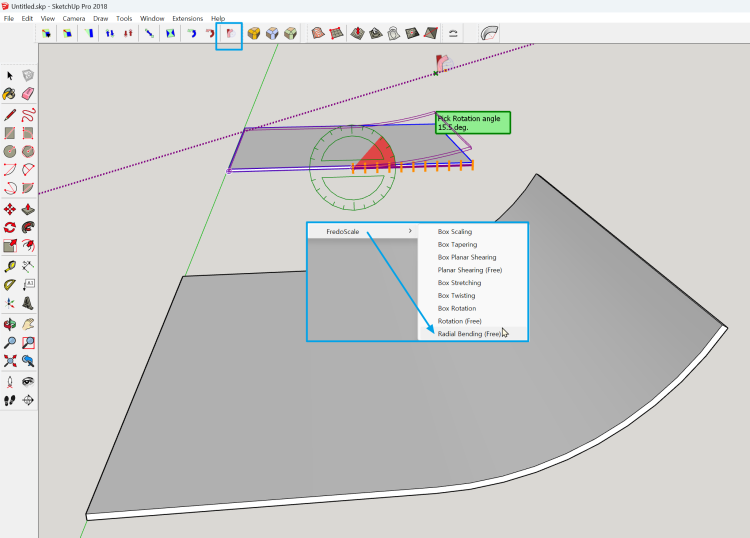The image size is (750, 538).
Task: Select the 3-Point Arc tool
Action: (x=10, y=188)
